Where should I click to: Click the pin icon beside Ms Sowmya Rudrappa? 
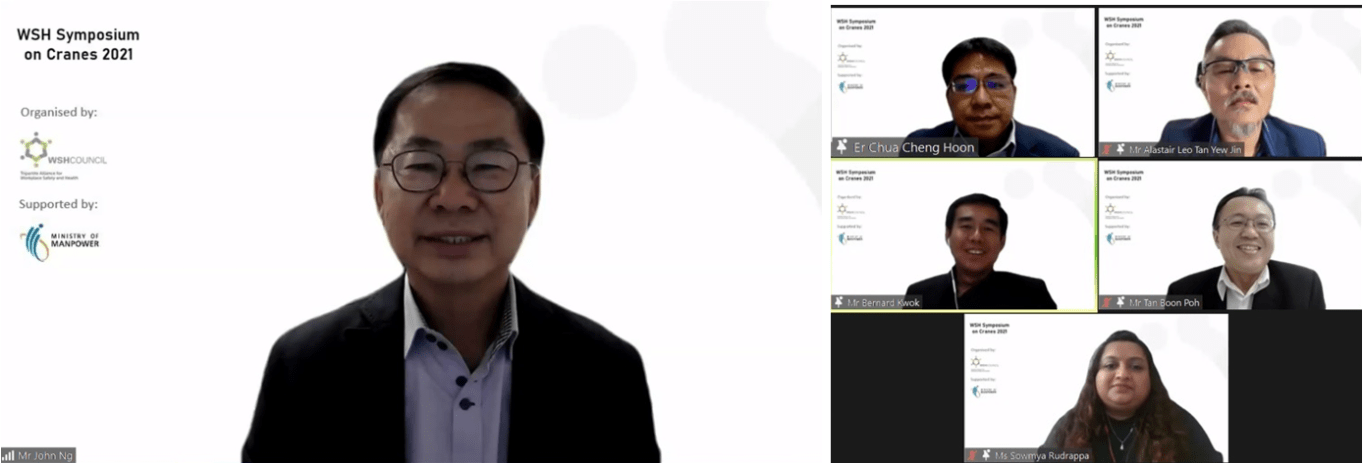tap(985, 456)
